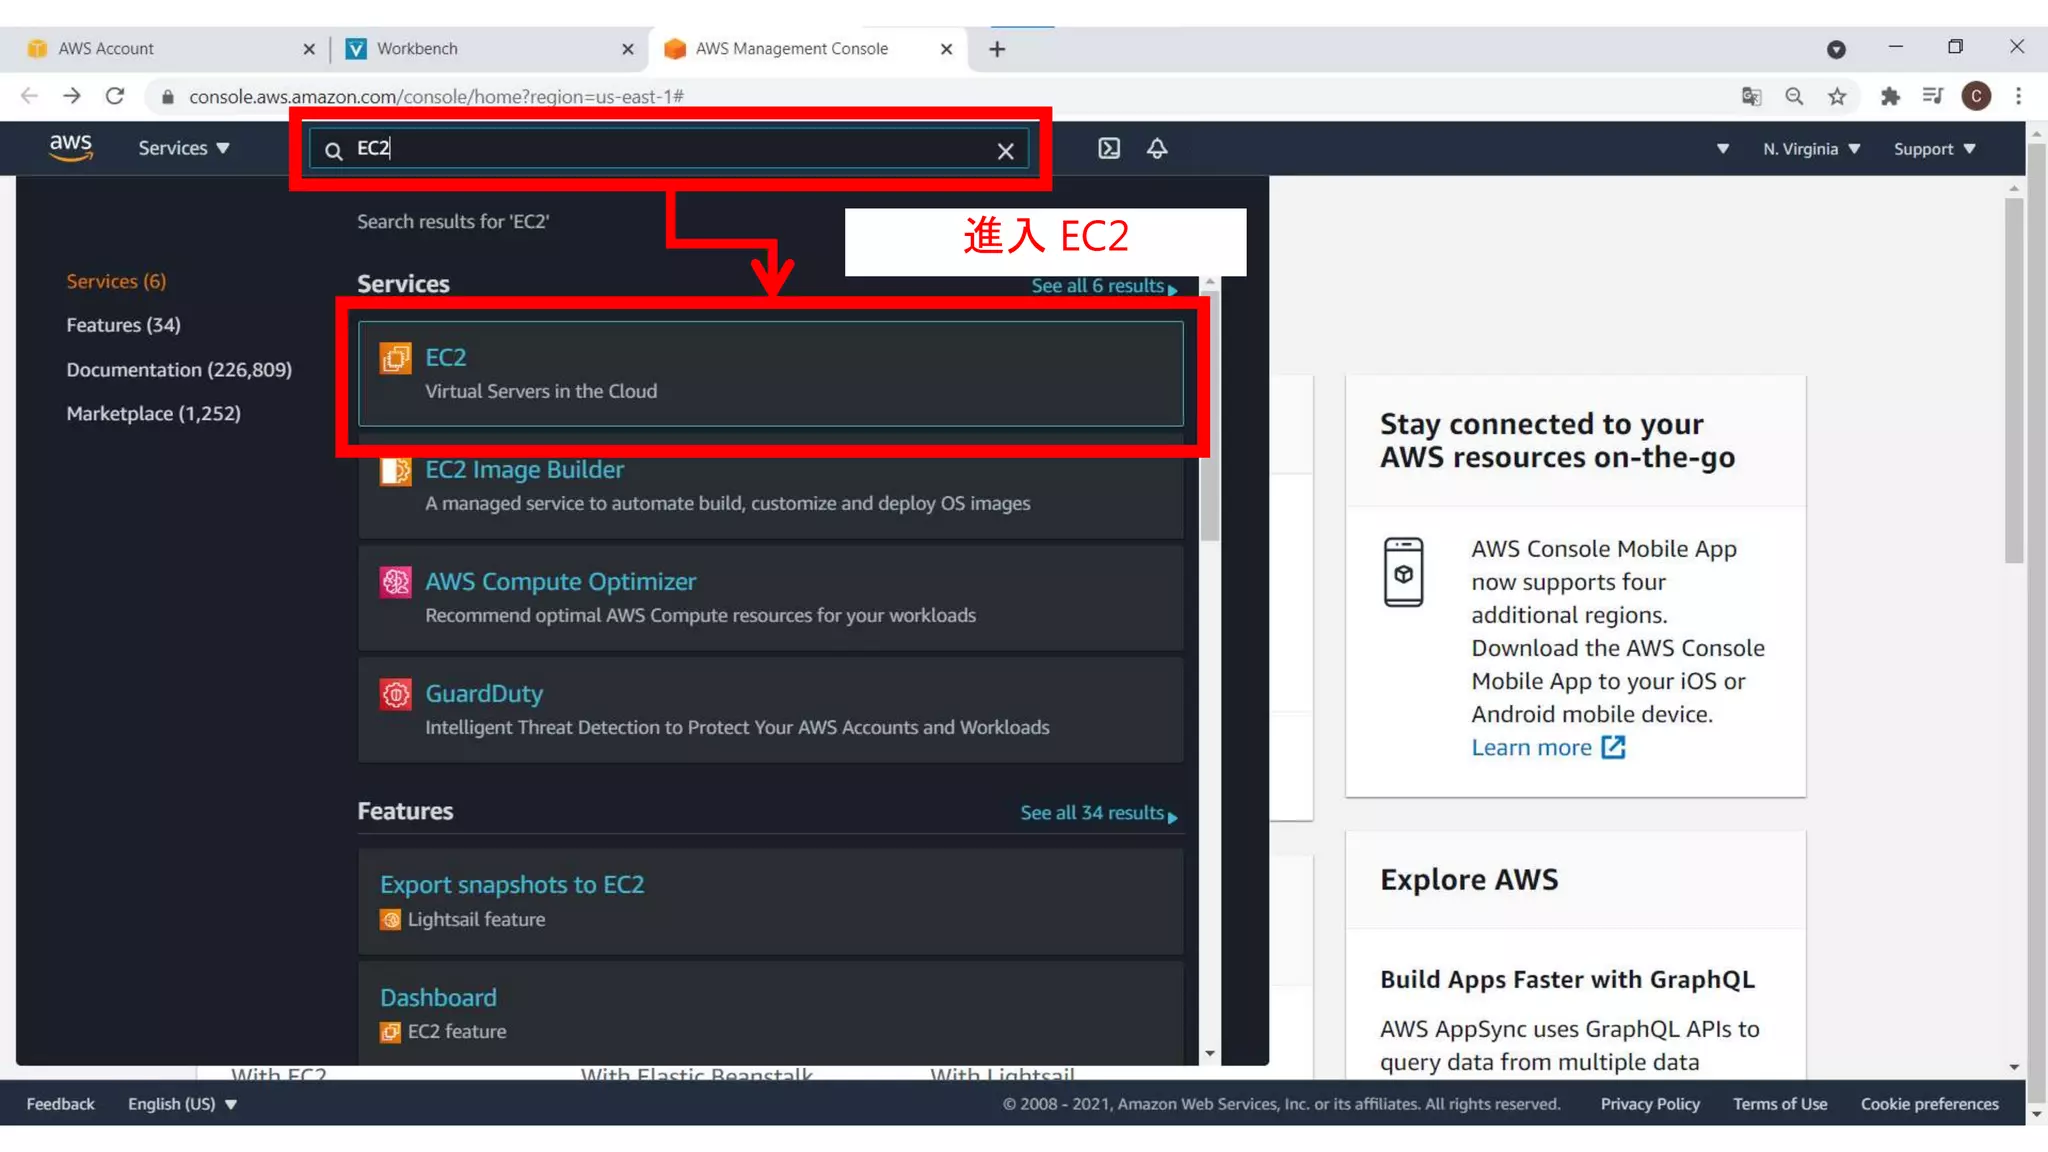This screenshot has width=2048, height=1152.
Task: Click the Learn more link
Action: click(x=1531, y=747)
